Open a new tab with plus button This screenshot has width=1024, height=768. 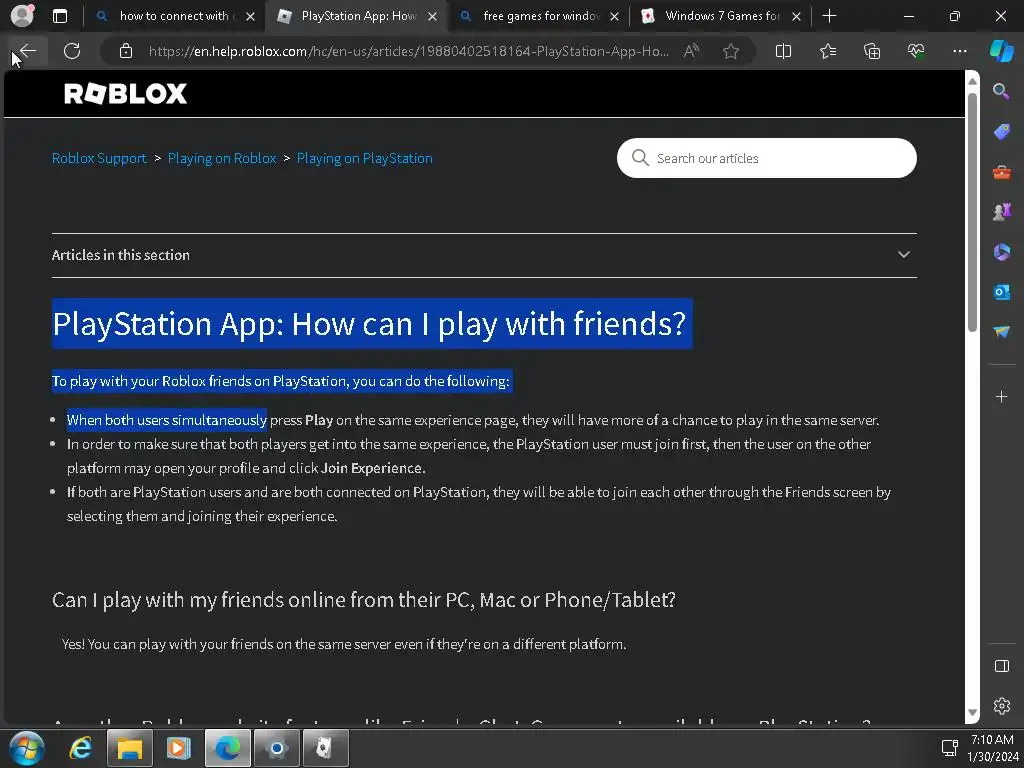829,16
